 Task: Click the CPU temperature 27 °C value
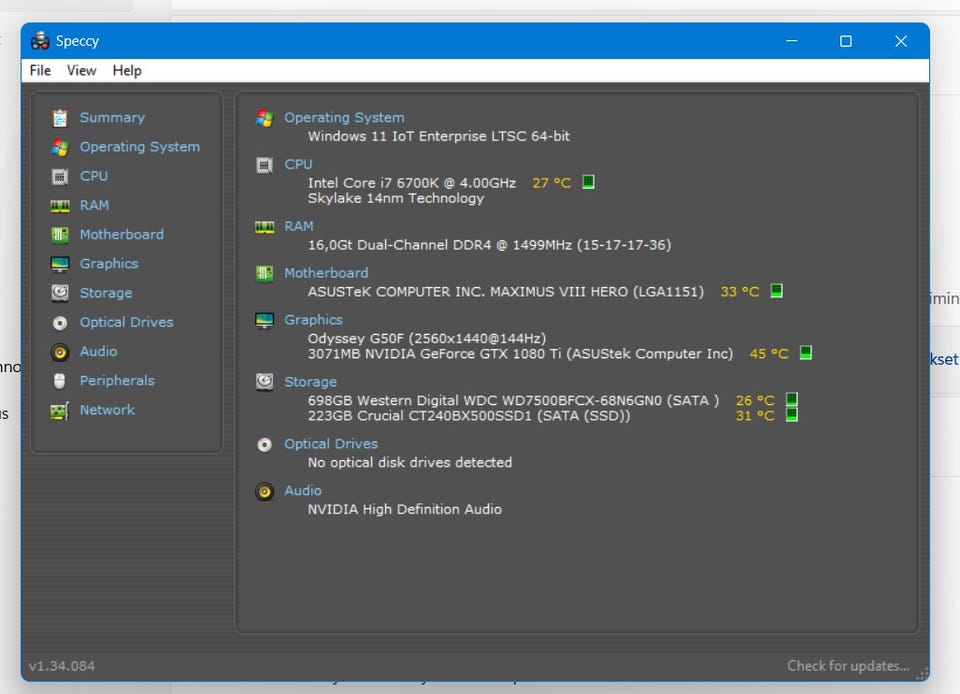point(552,183)
